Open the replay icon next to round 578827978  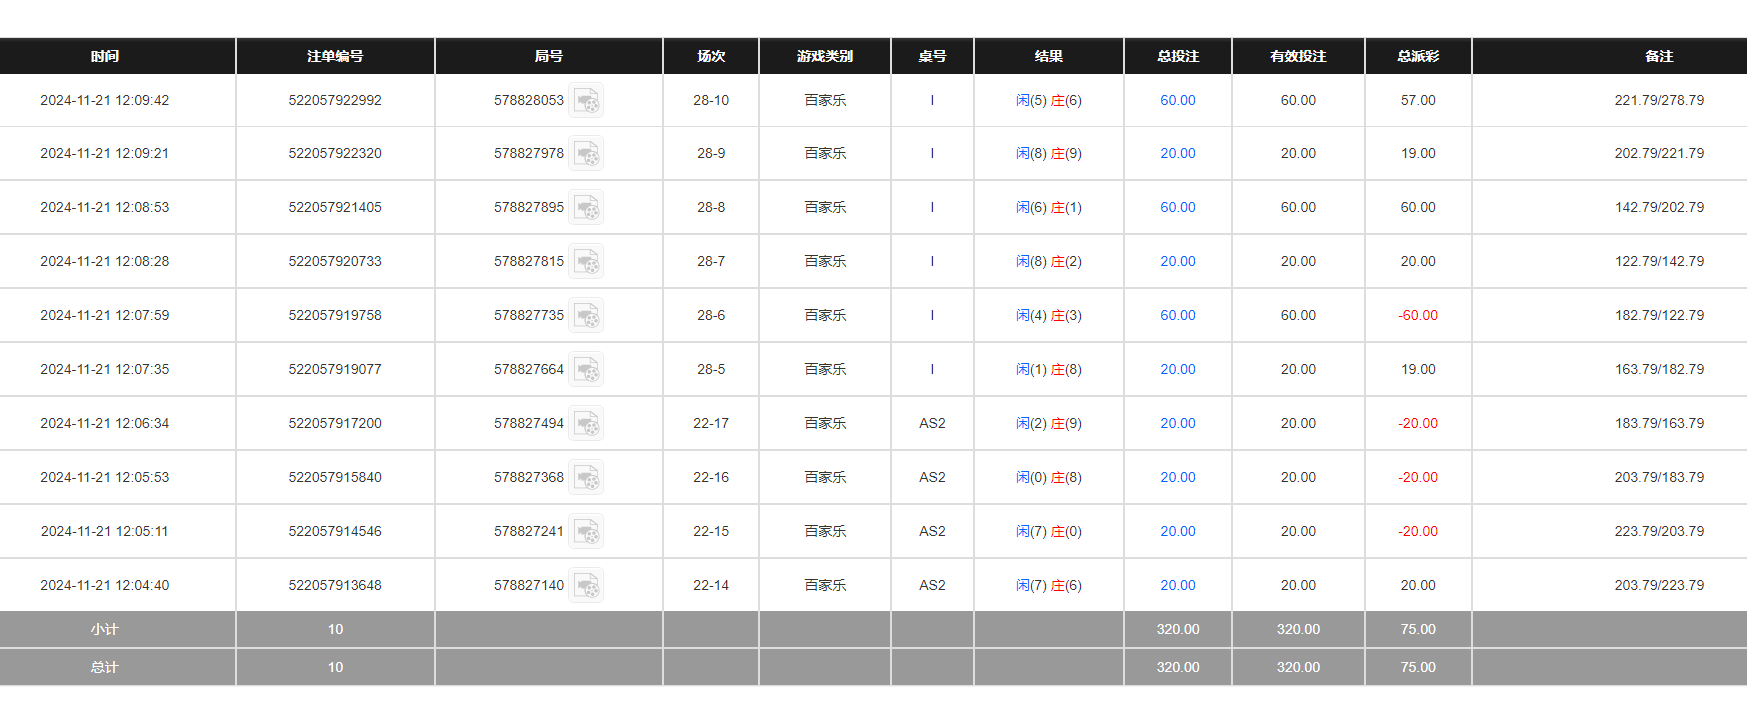tap(586, 154)
